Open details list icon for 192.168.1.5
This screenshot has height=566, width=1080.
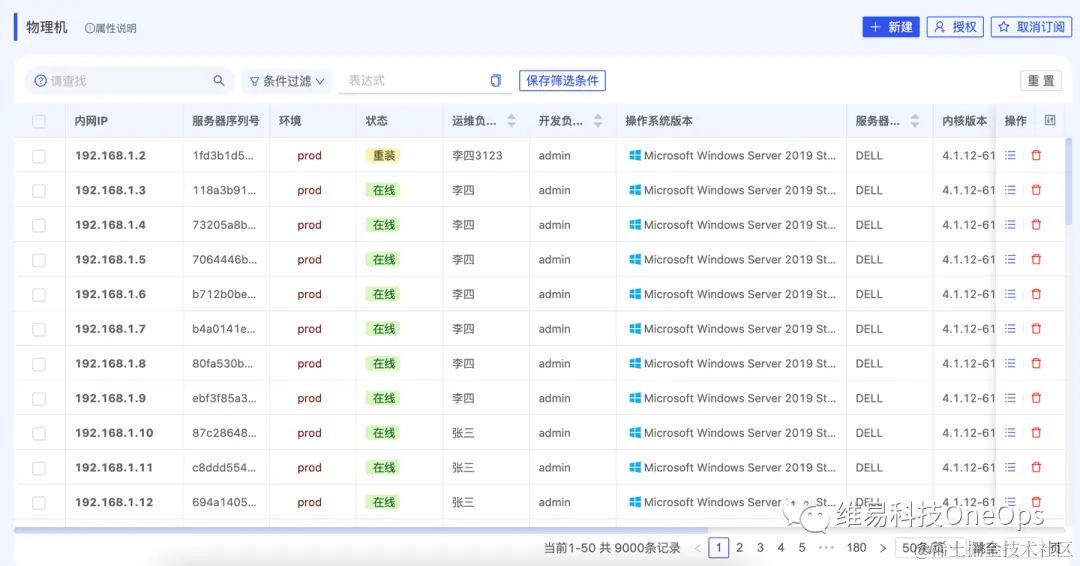(x=1010, y=260)
